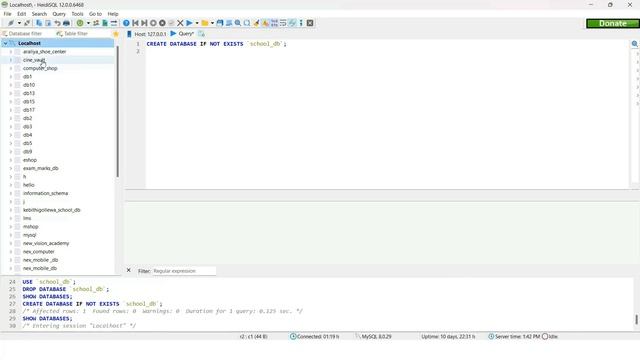Image resolution: width=640 pixels, height=360 pixels.
Task: Click the 'Connected: 01:19 h' status entry
Action: pos(315,337)
